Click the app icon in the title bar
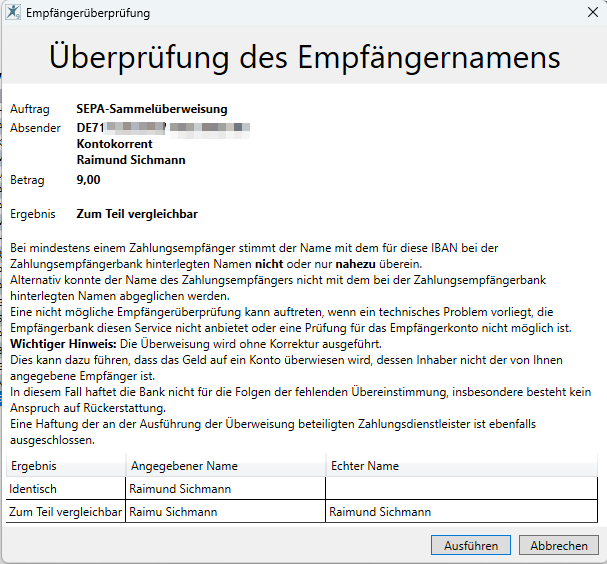This screenshot has width=607, height=564. coord(13,13)
